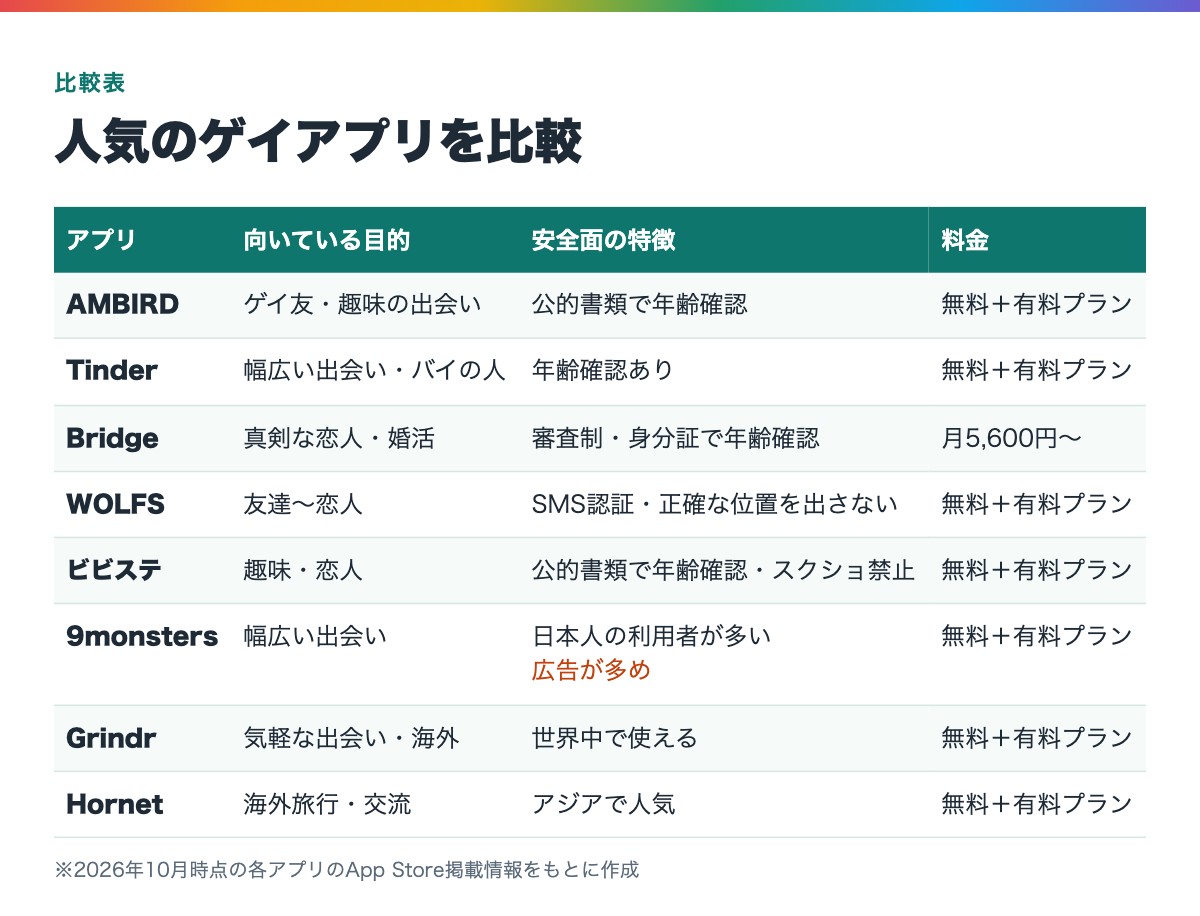Click the heading 人気のゲイアプリを比較

coord(318,142)
